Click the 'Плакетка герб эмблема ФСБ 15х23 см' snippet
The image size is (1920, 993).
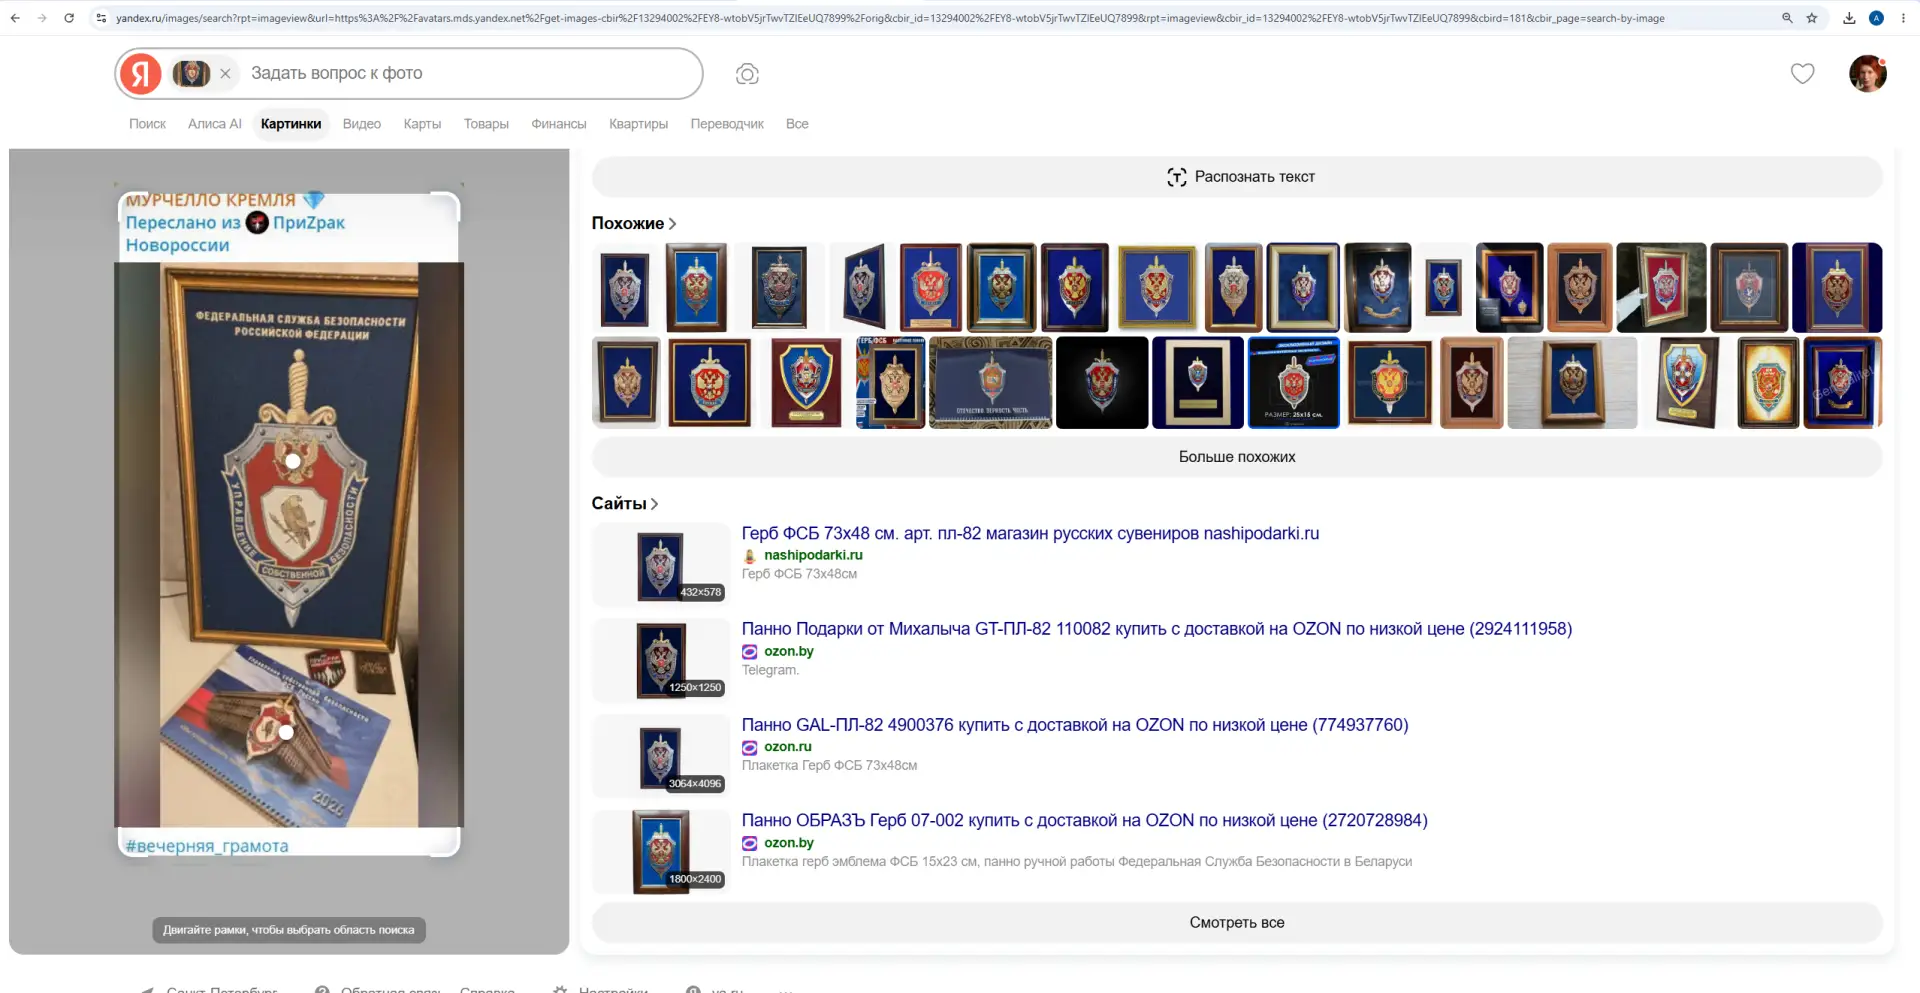tap(1077, 862)
